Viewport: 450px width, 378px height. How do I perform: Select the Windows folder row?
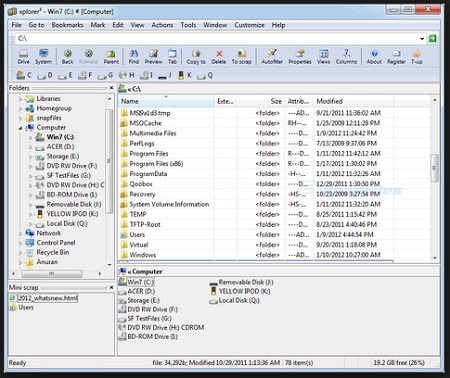256,255
